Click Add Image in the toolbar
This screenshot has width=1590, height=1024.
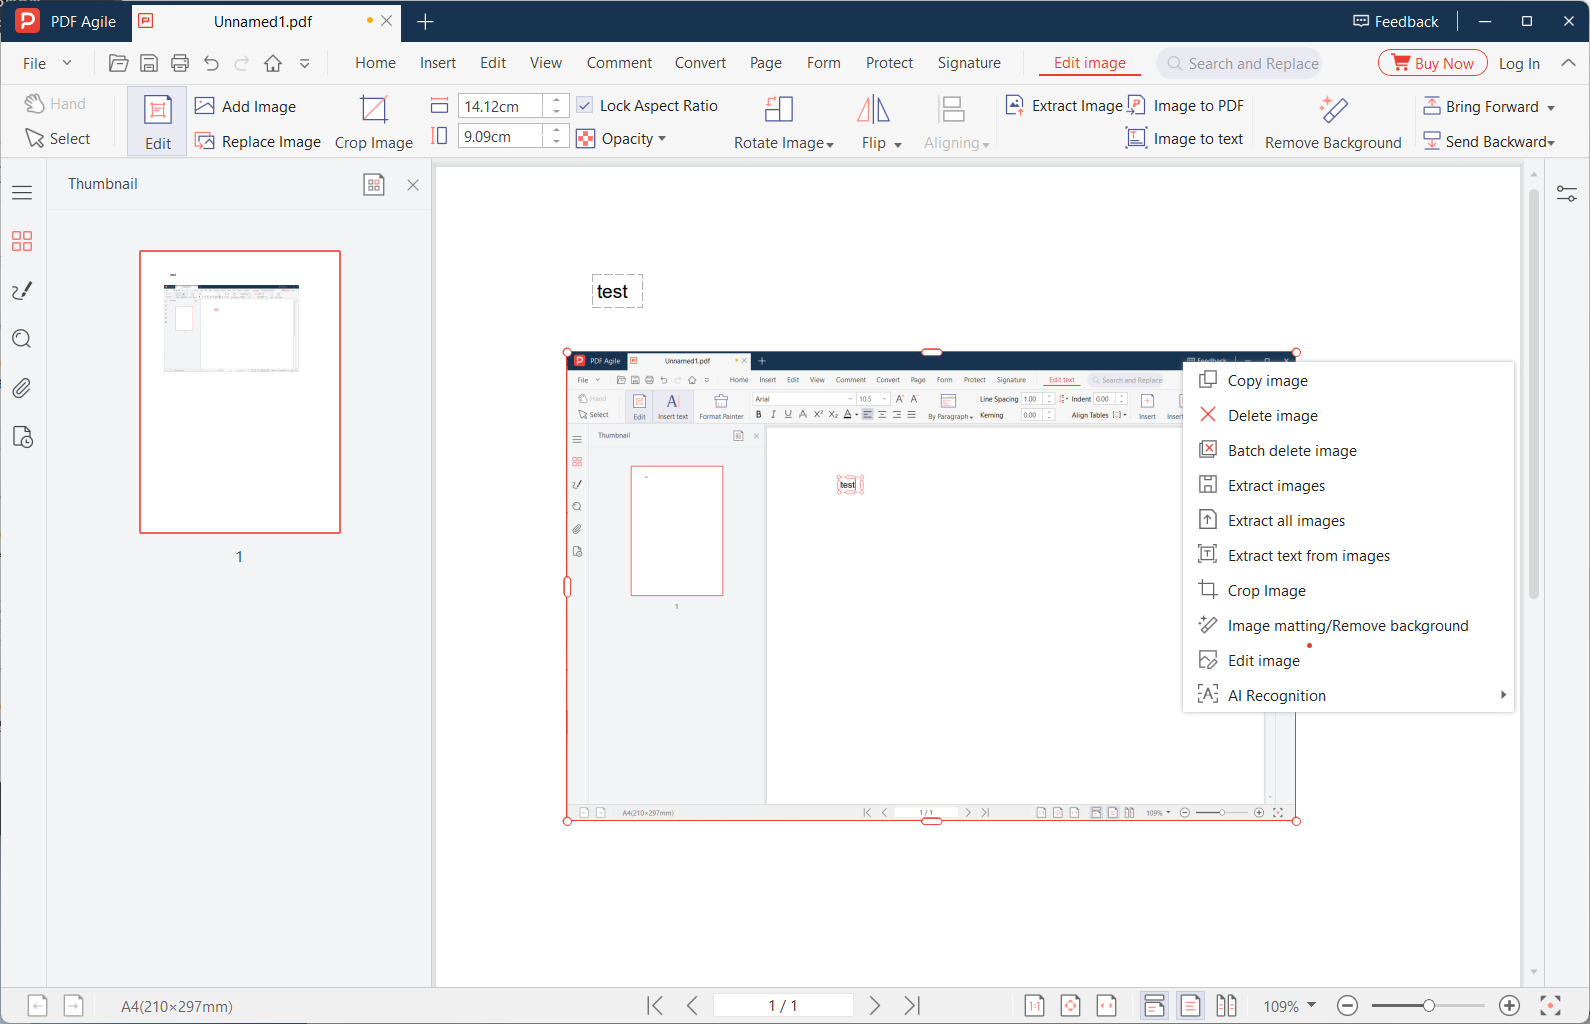(246, 106)
